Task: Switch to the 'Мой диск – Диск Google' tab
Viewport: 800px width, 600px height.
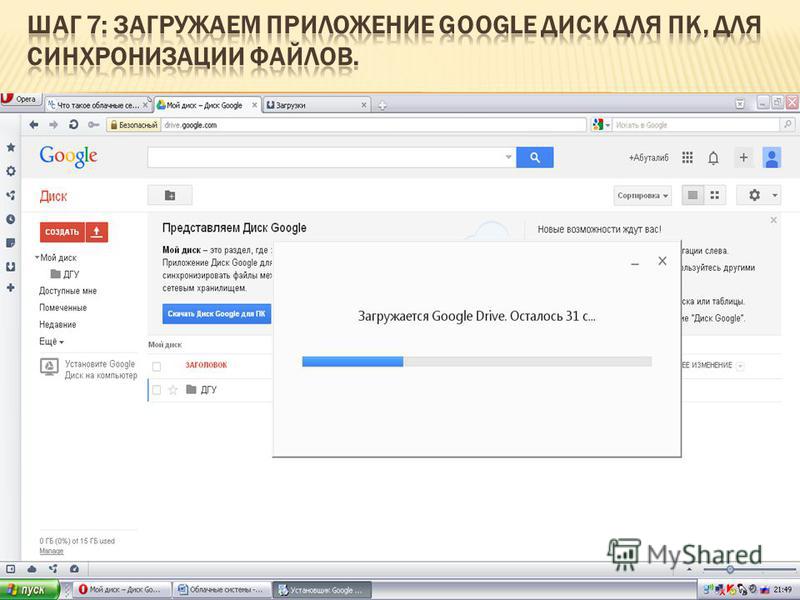Action: click(x=207, y=105)
